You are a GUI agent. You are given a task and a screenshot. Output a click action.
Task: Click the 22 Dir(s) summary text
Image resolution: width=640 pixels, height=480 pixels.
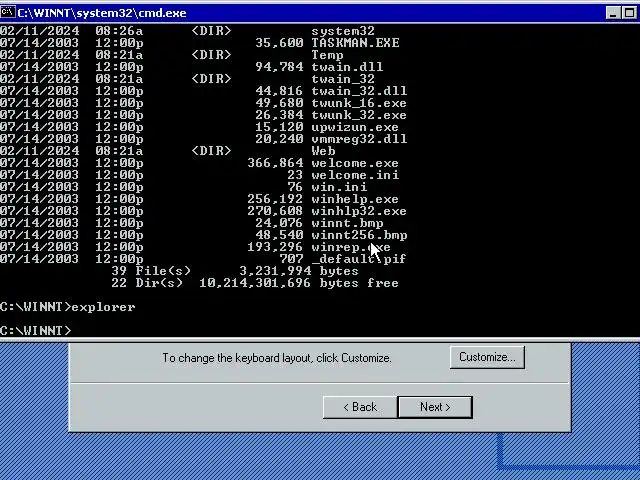147,283
